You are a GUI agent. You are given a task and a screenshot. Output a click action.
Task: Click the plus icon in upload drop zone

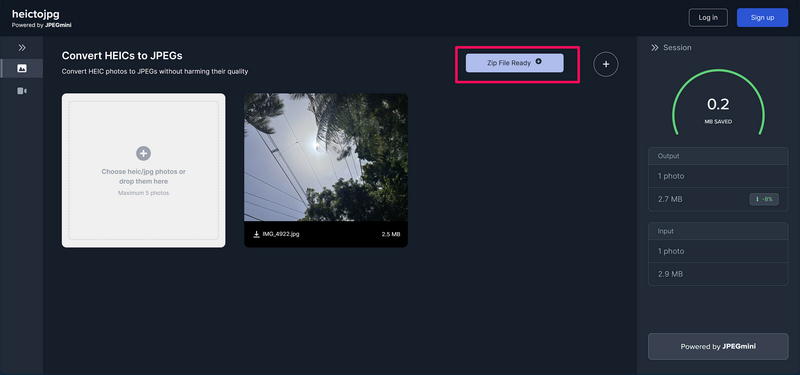pos(143,153)
